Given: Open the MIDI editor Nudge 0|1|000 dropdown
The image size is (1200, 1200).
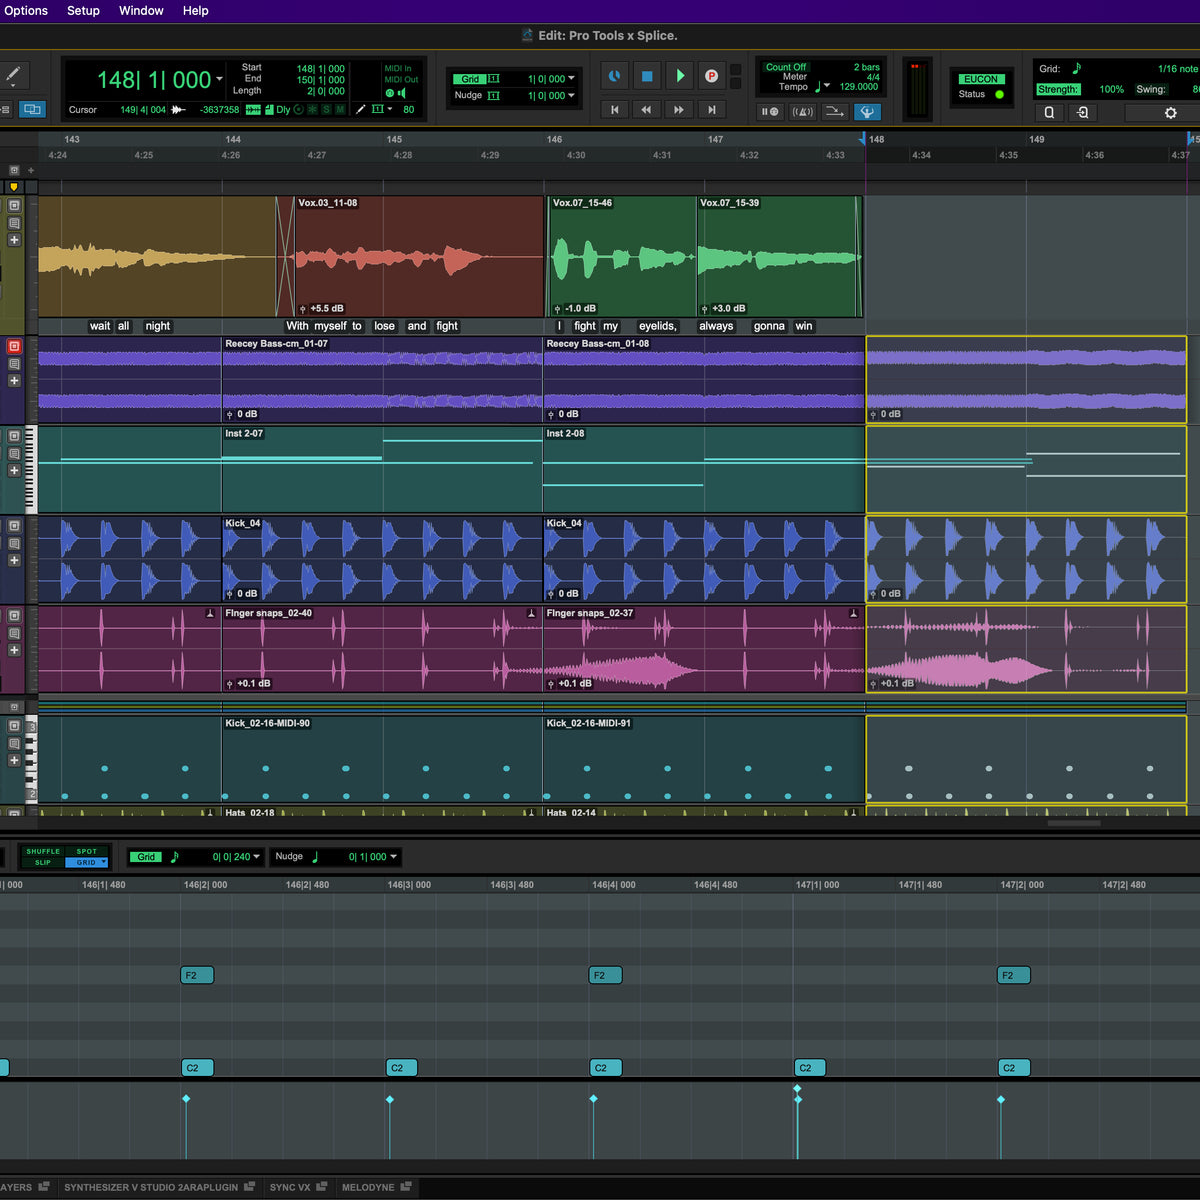Looking at the screenshot, I should pyautogui.click(x=393, y=857).
